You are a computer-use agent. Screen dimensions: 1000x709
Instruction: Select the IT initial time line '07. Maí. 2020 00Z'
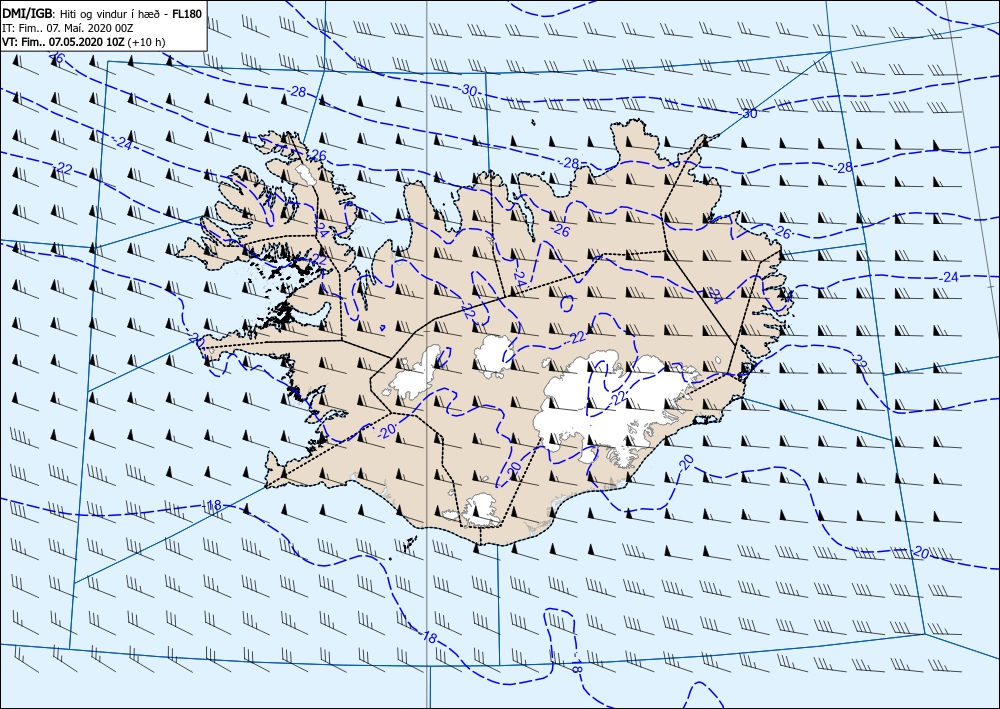[x=89, y=29]
